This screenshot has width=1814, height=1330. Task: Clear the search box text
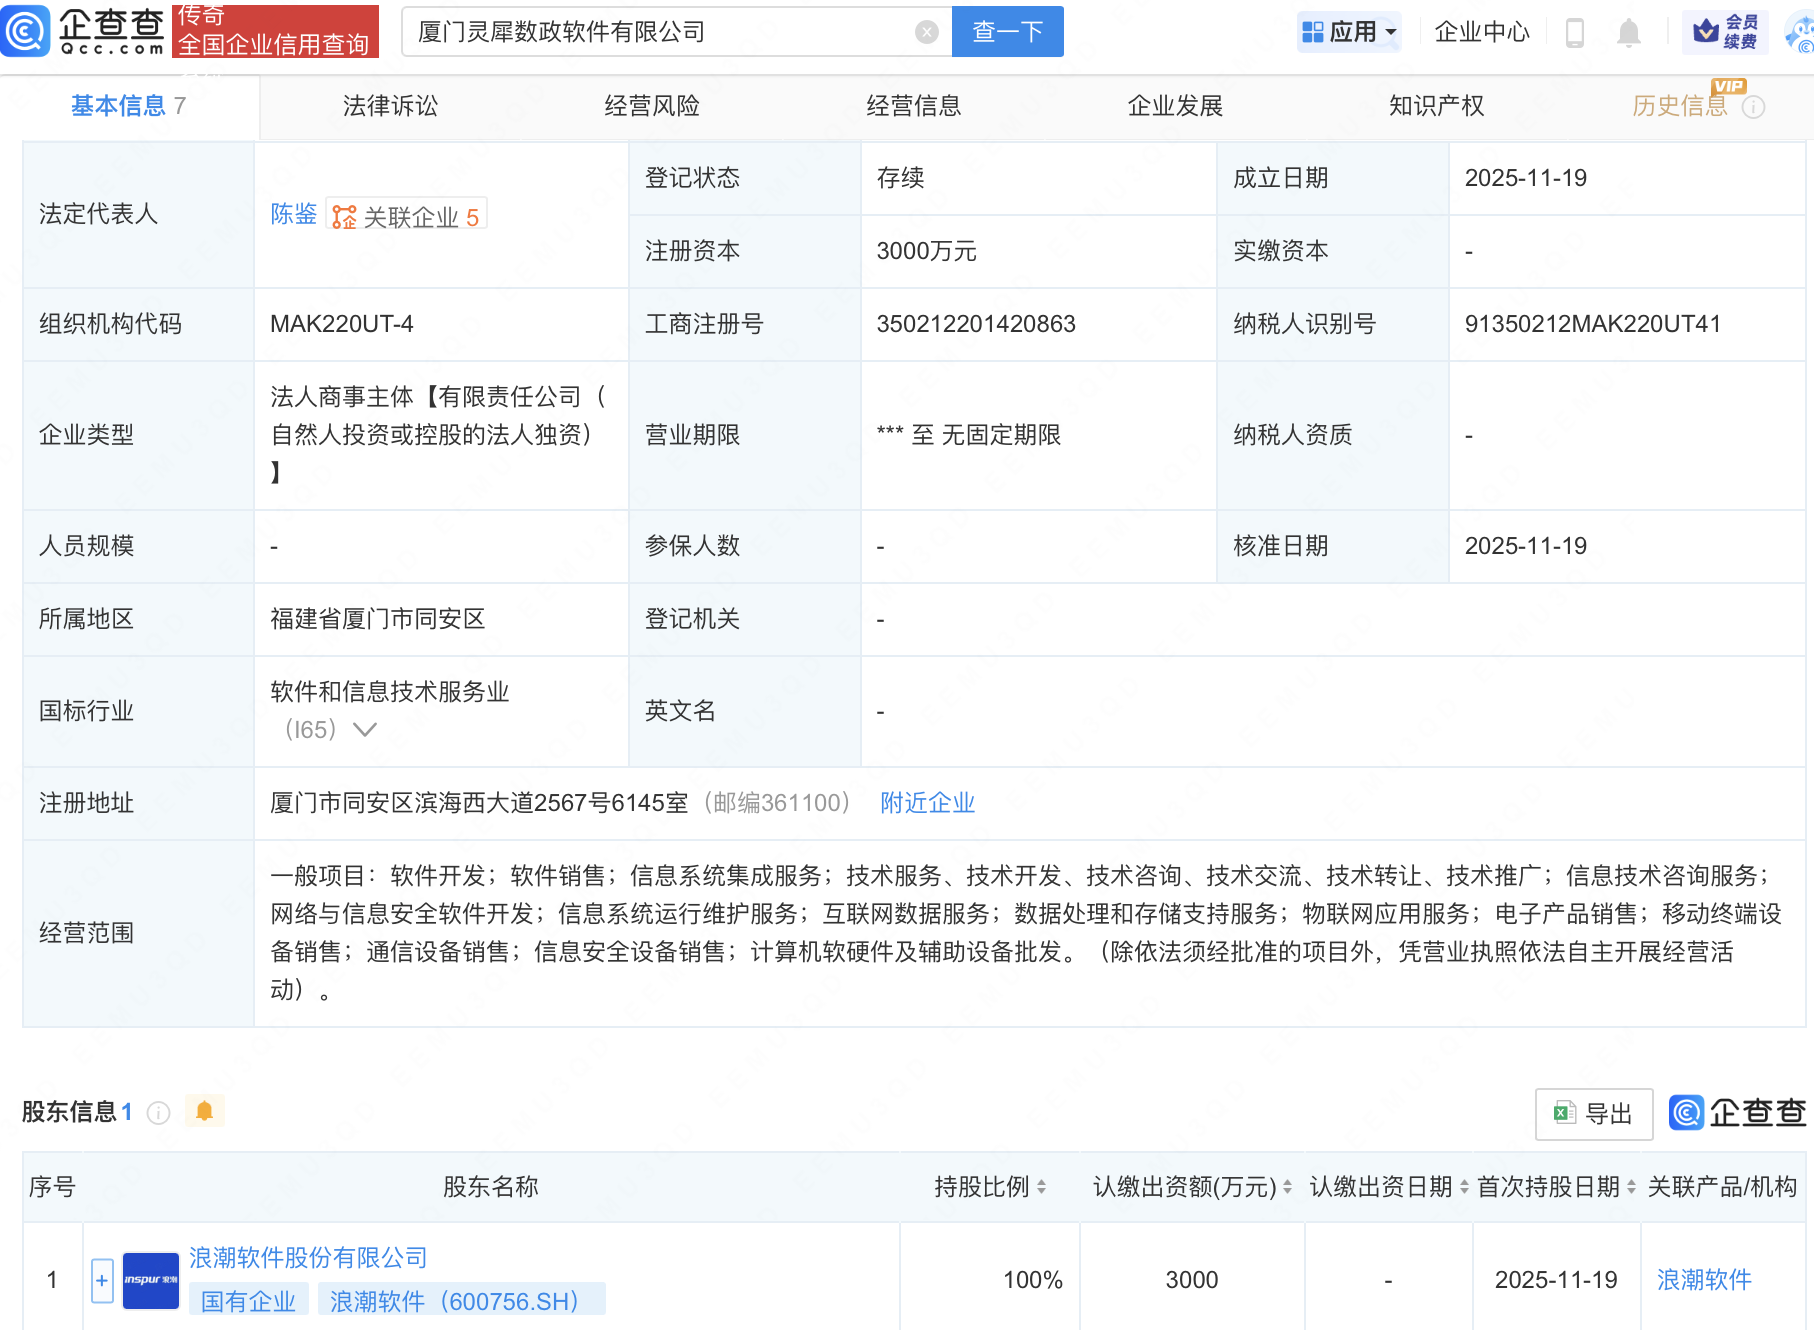click(x=926, y=32)
